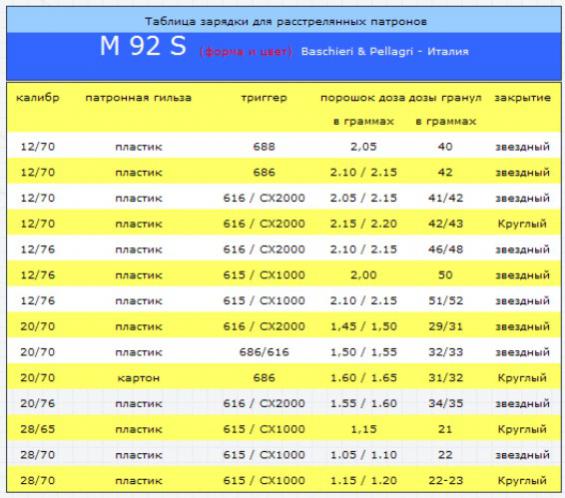Click shot dose '21'
565x498 pixels.
coord(445,429)
